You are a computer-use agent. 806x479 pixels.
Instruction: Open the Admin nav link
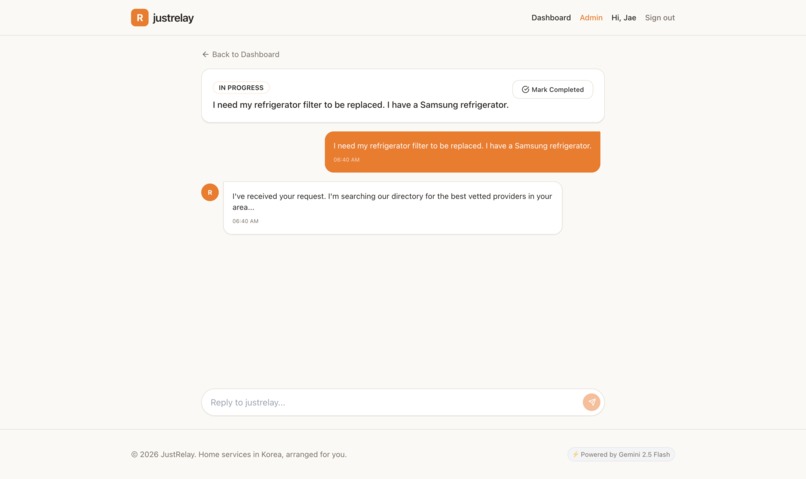pos(591,17)
